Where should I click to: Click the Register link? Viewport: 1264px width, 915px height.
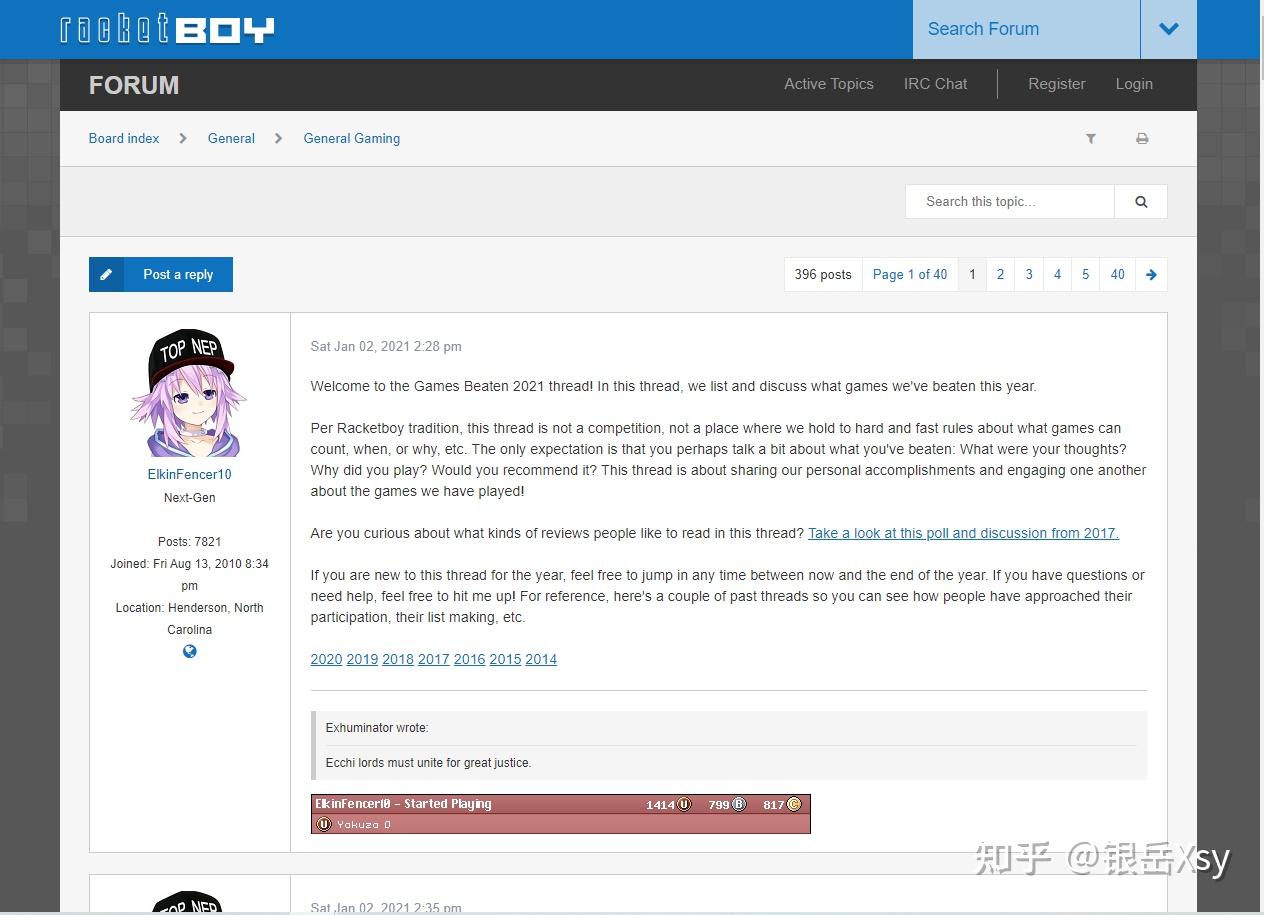pos(1056,84)
